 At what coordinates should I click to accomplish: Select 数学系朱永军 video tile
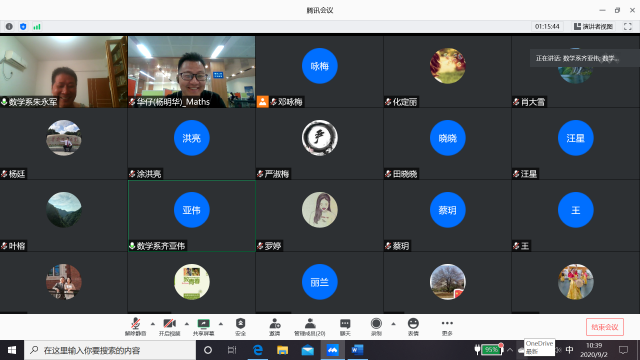pyautogui.click(x=64, y=72)
